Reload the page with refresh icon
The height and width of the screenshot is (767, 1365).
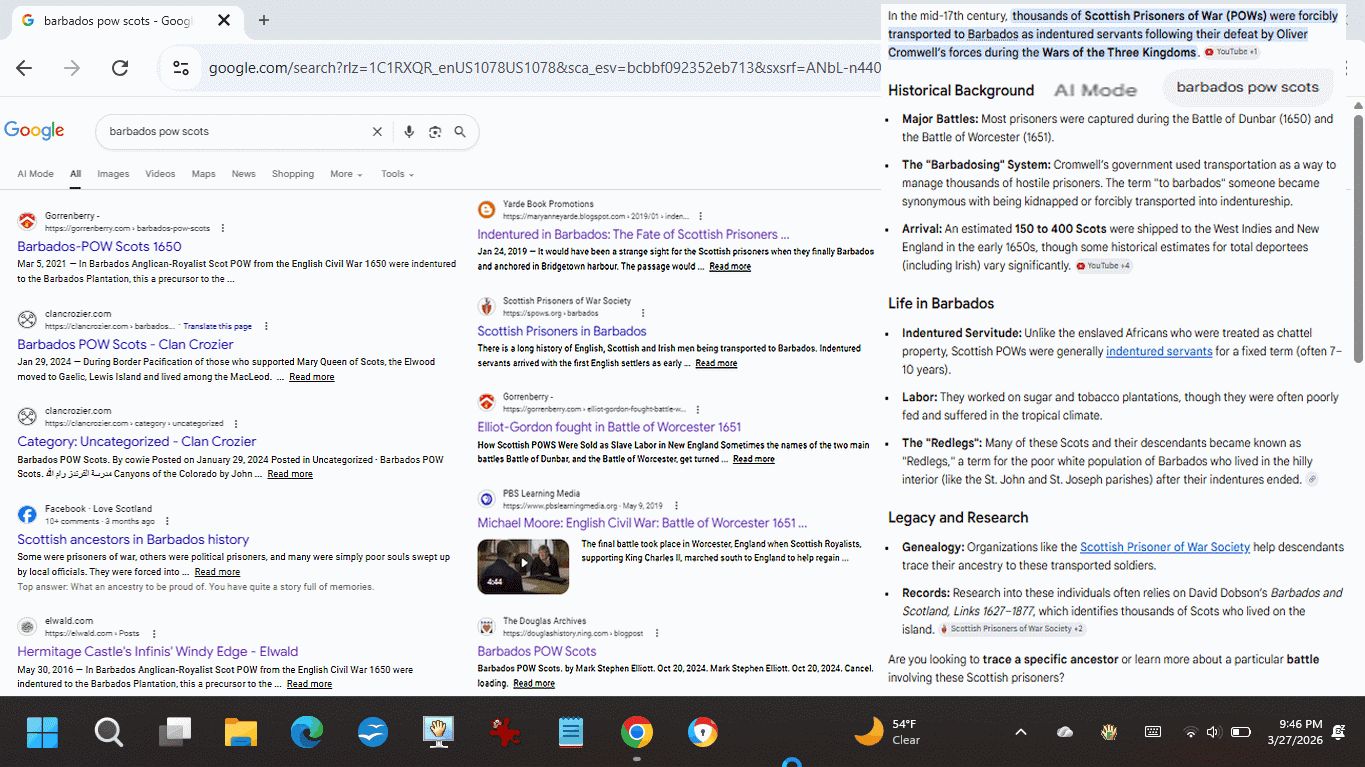120,68
